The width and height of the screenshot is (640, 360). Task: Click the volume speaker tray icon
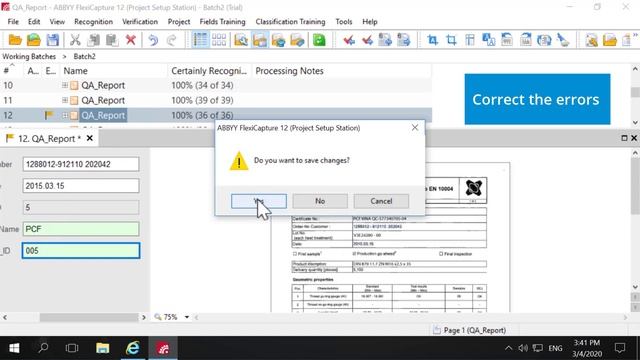(523, 348)
